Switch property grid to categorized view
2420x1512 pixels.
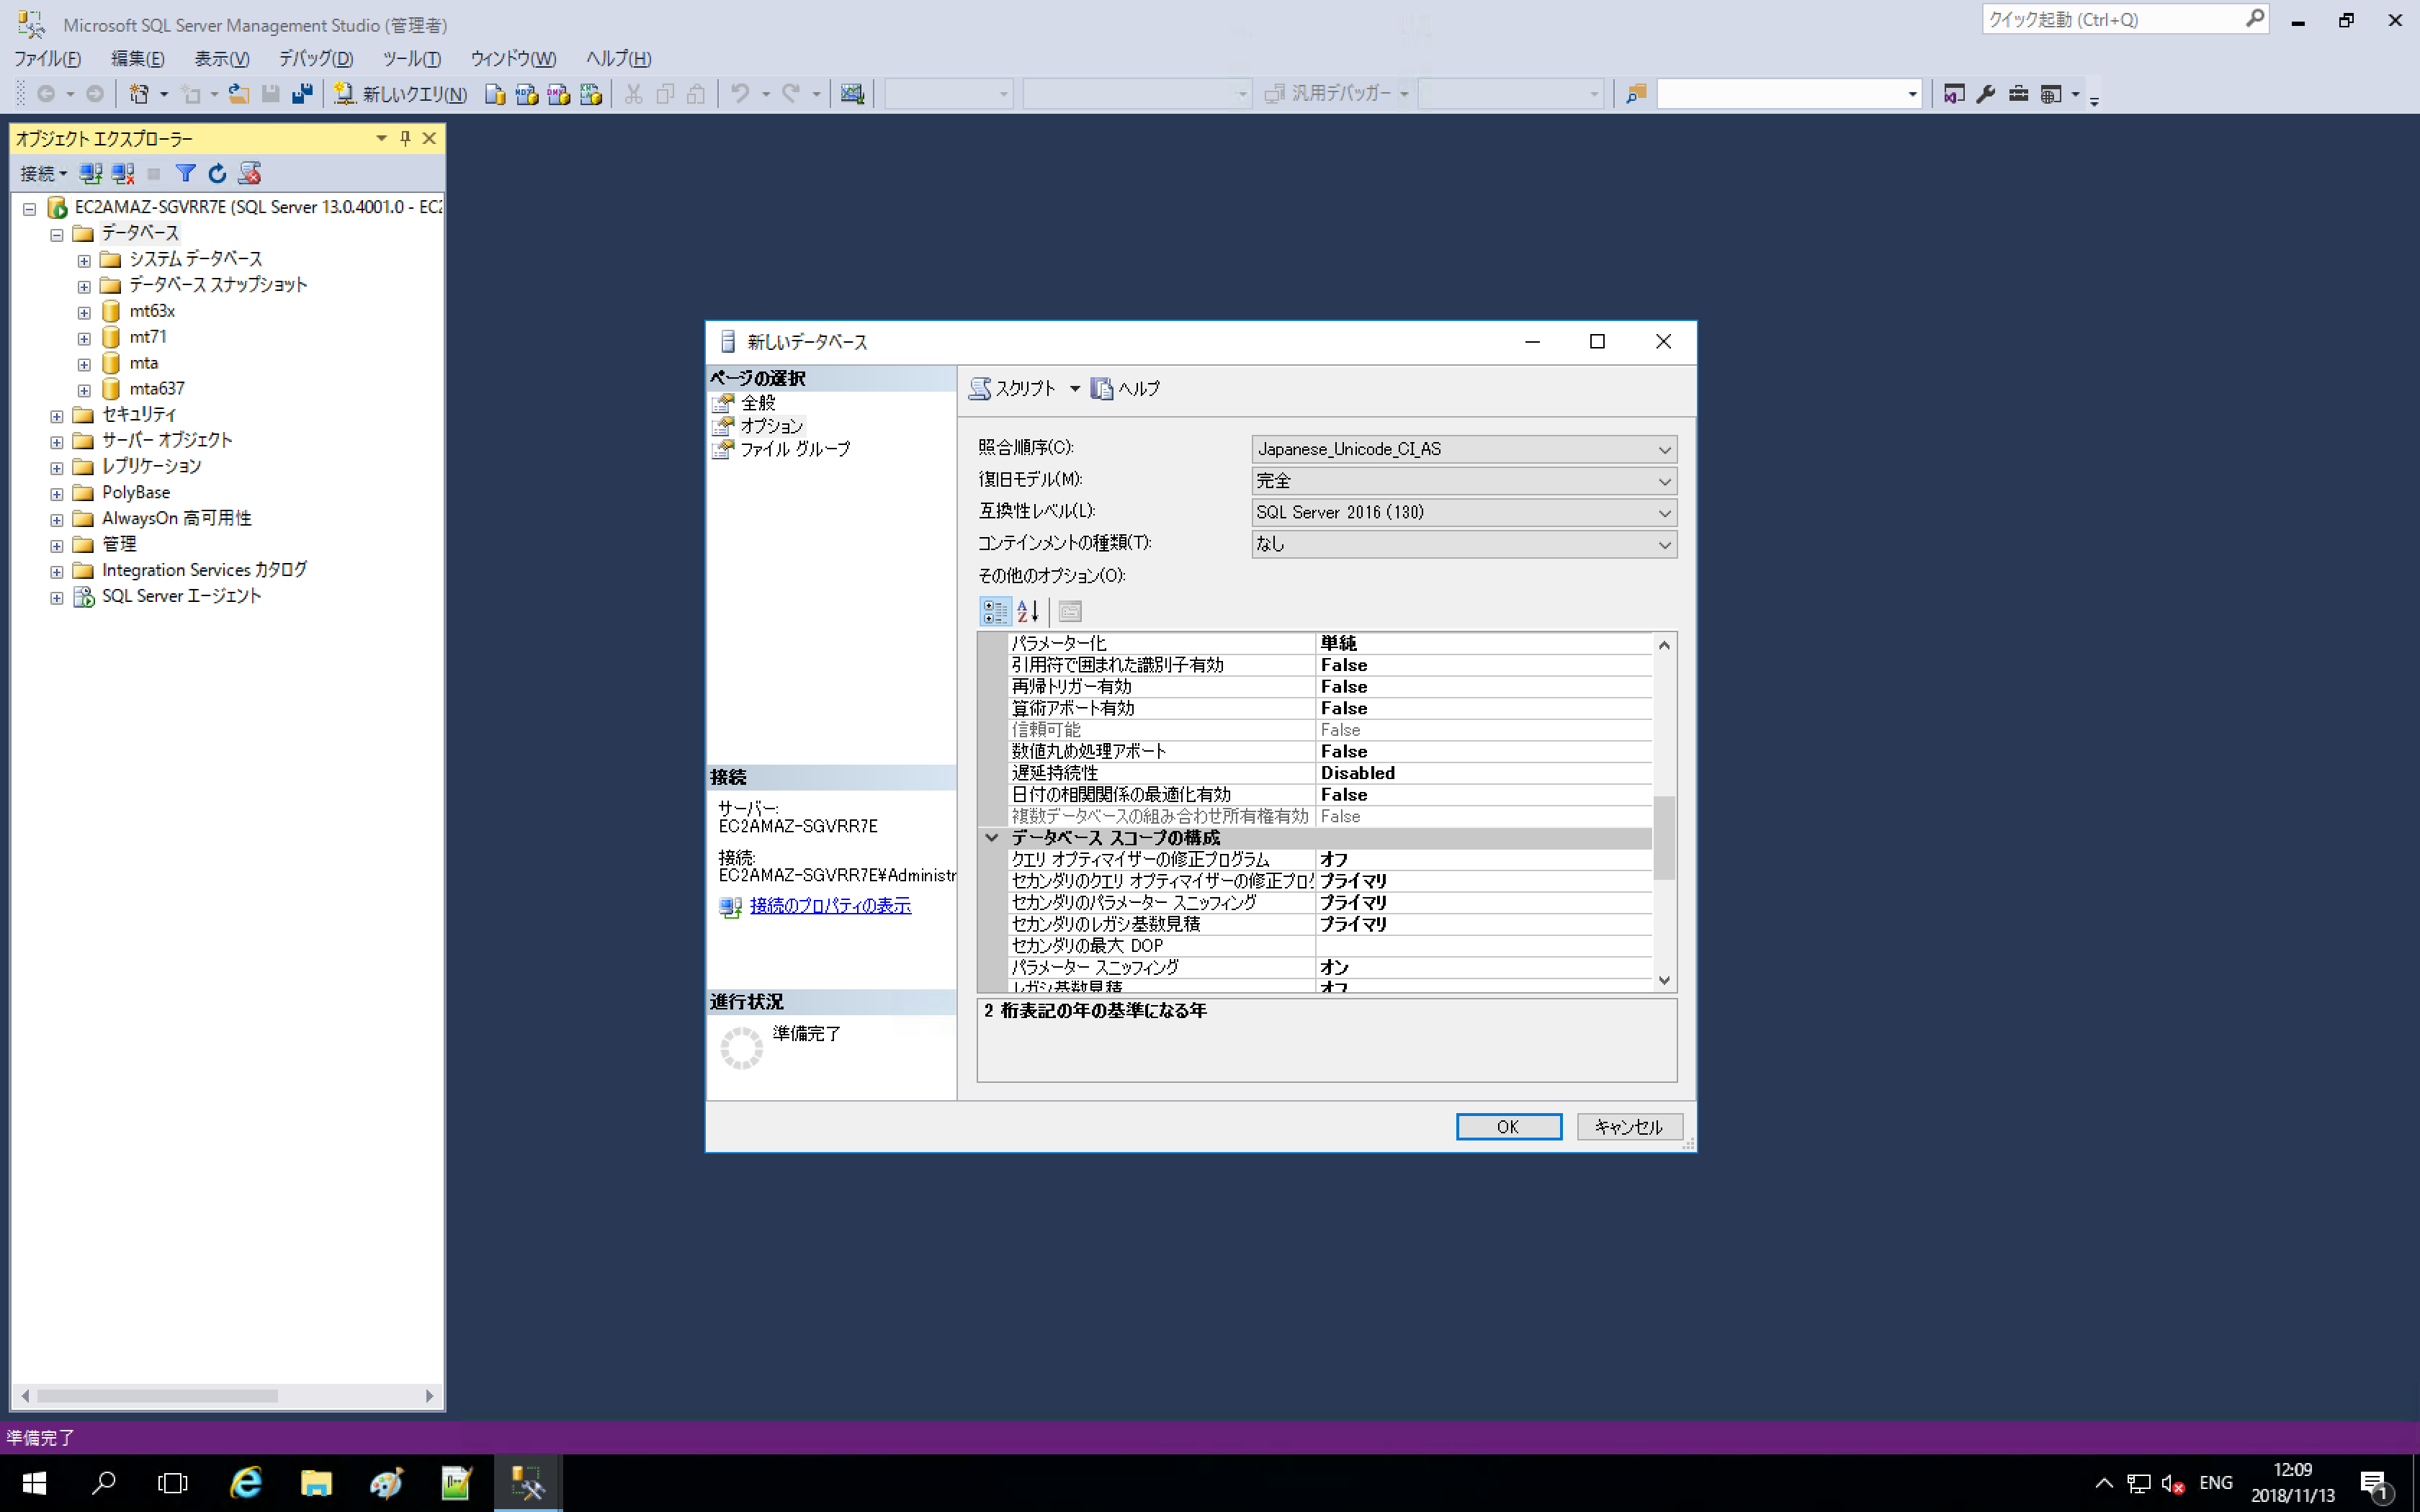click(995, 611)
